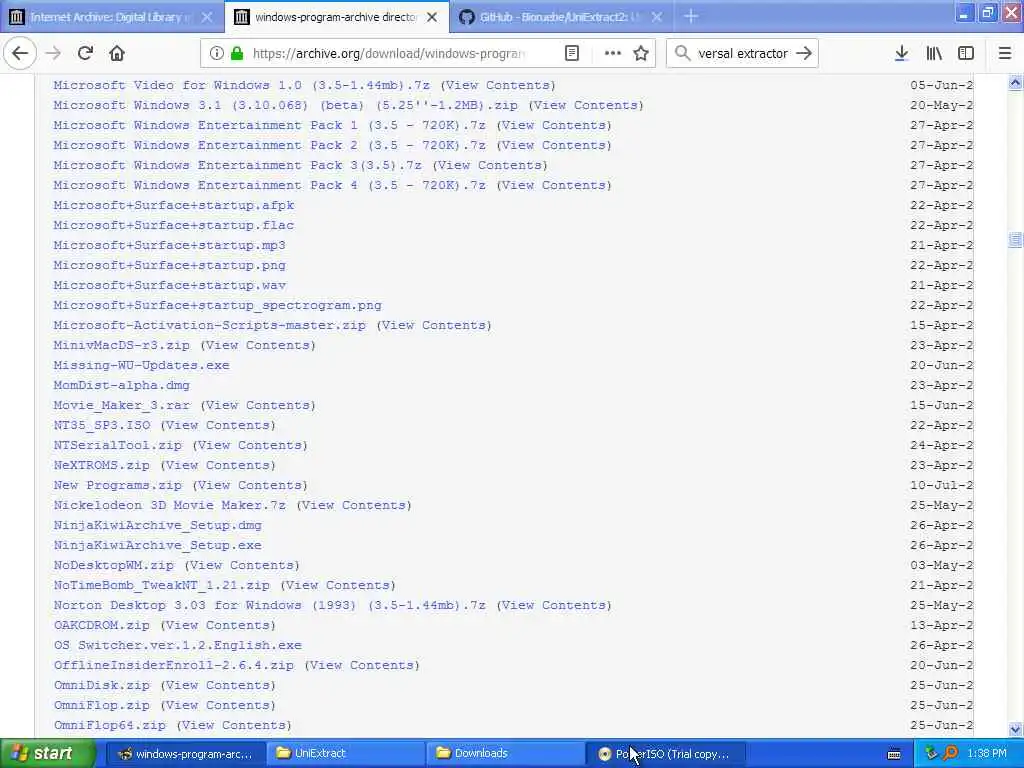Viewport: 1024px width, 768px height.
Task: Open Microsoft+Surface+startup_spectrogram.png
Action: coord(217,305)
